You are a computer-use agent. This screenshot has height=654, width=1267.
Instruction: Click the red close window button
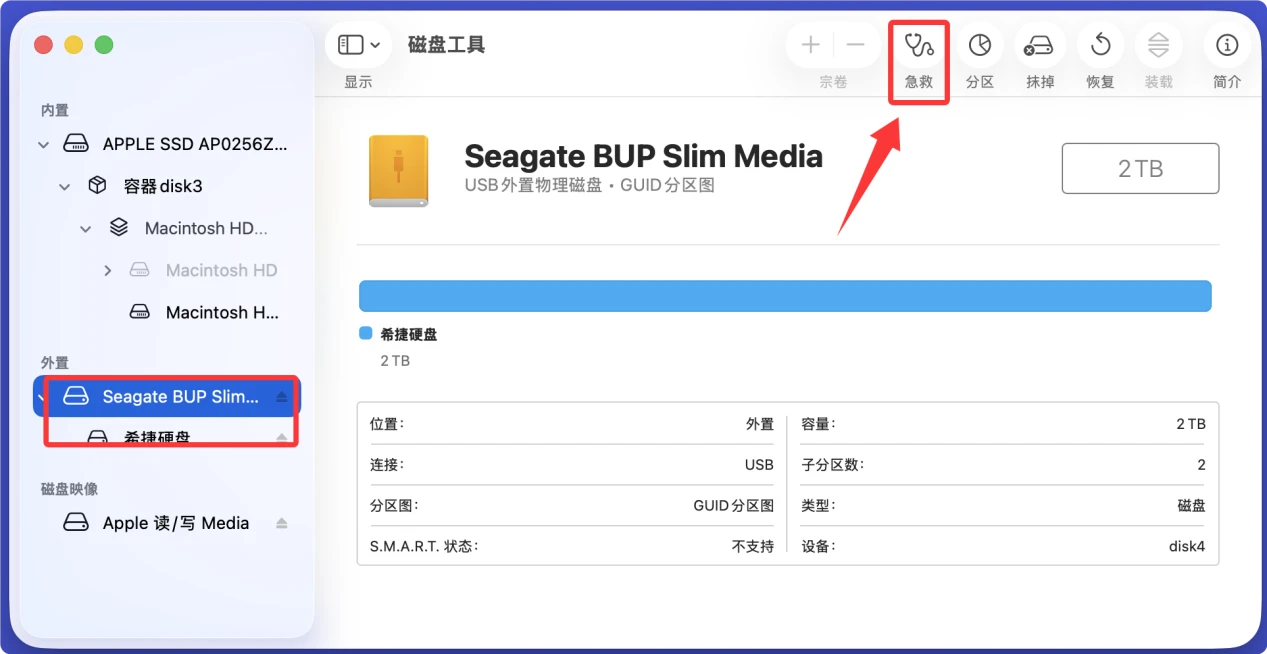point(43,45)
